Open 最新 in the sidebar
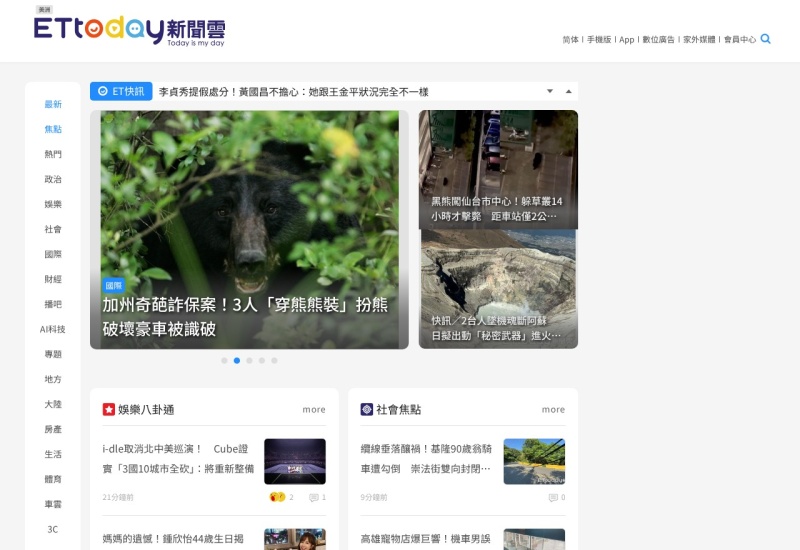 pyautogui.click(x=53, y=104)
